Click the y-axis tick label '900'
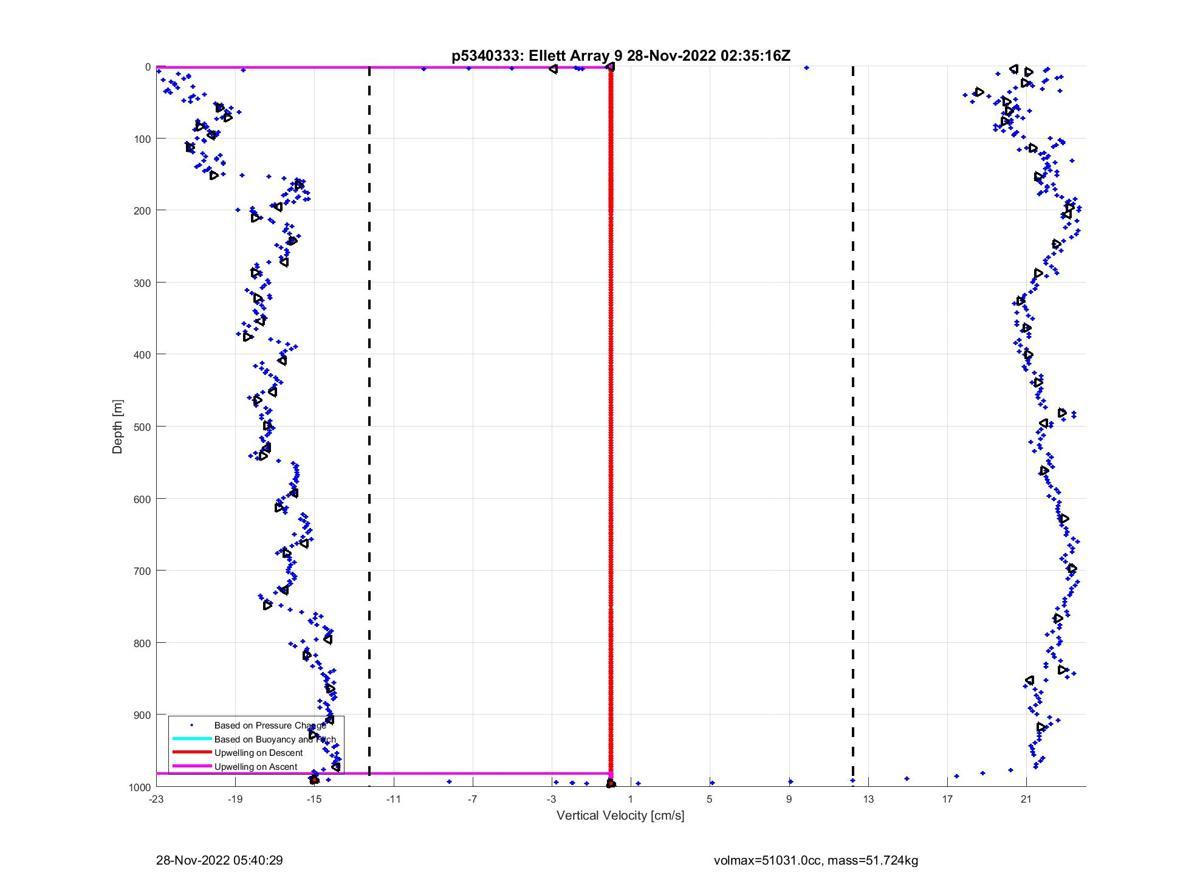Screen dimensions: 1200x885 click(142, 715)
